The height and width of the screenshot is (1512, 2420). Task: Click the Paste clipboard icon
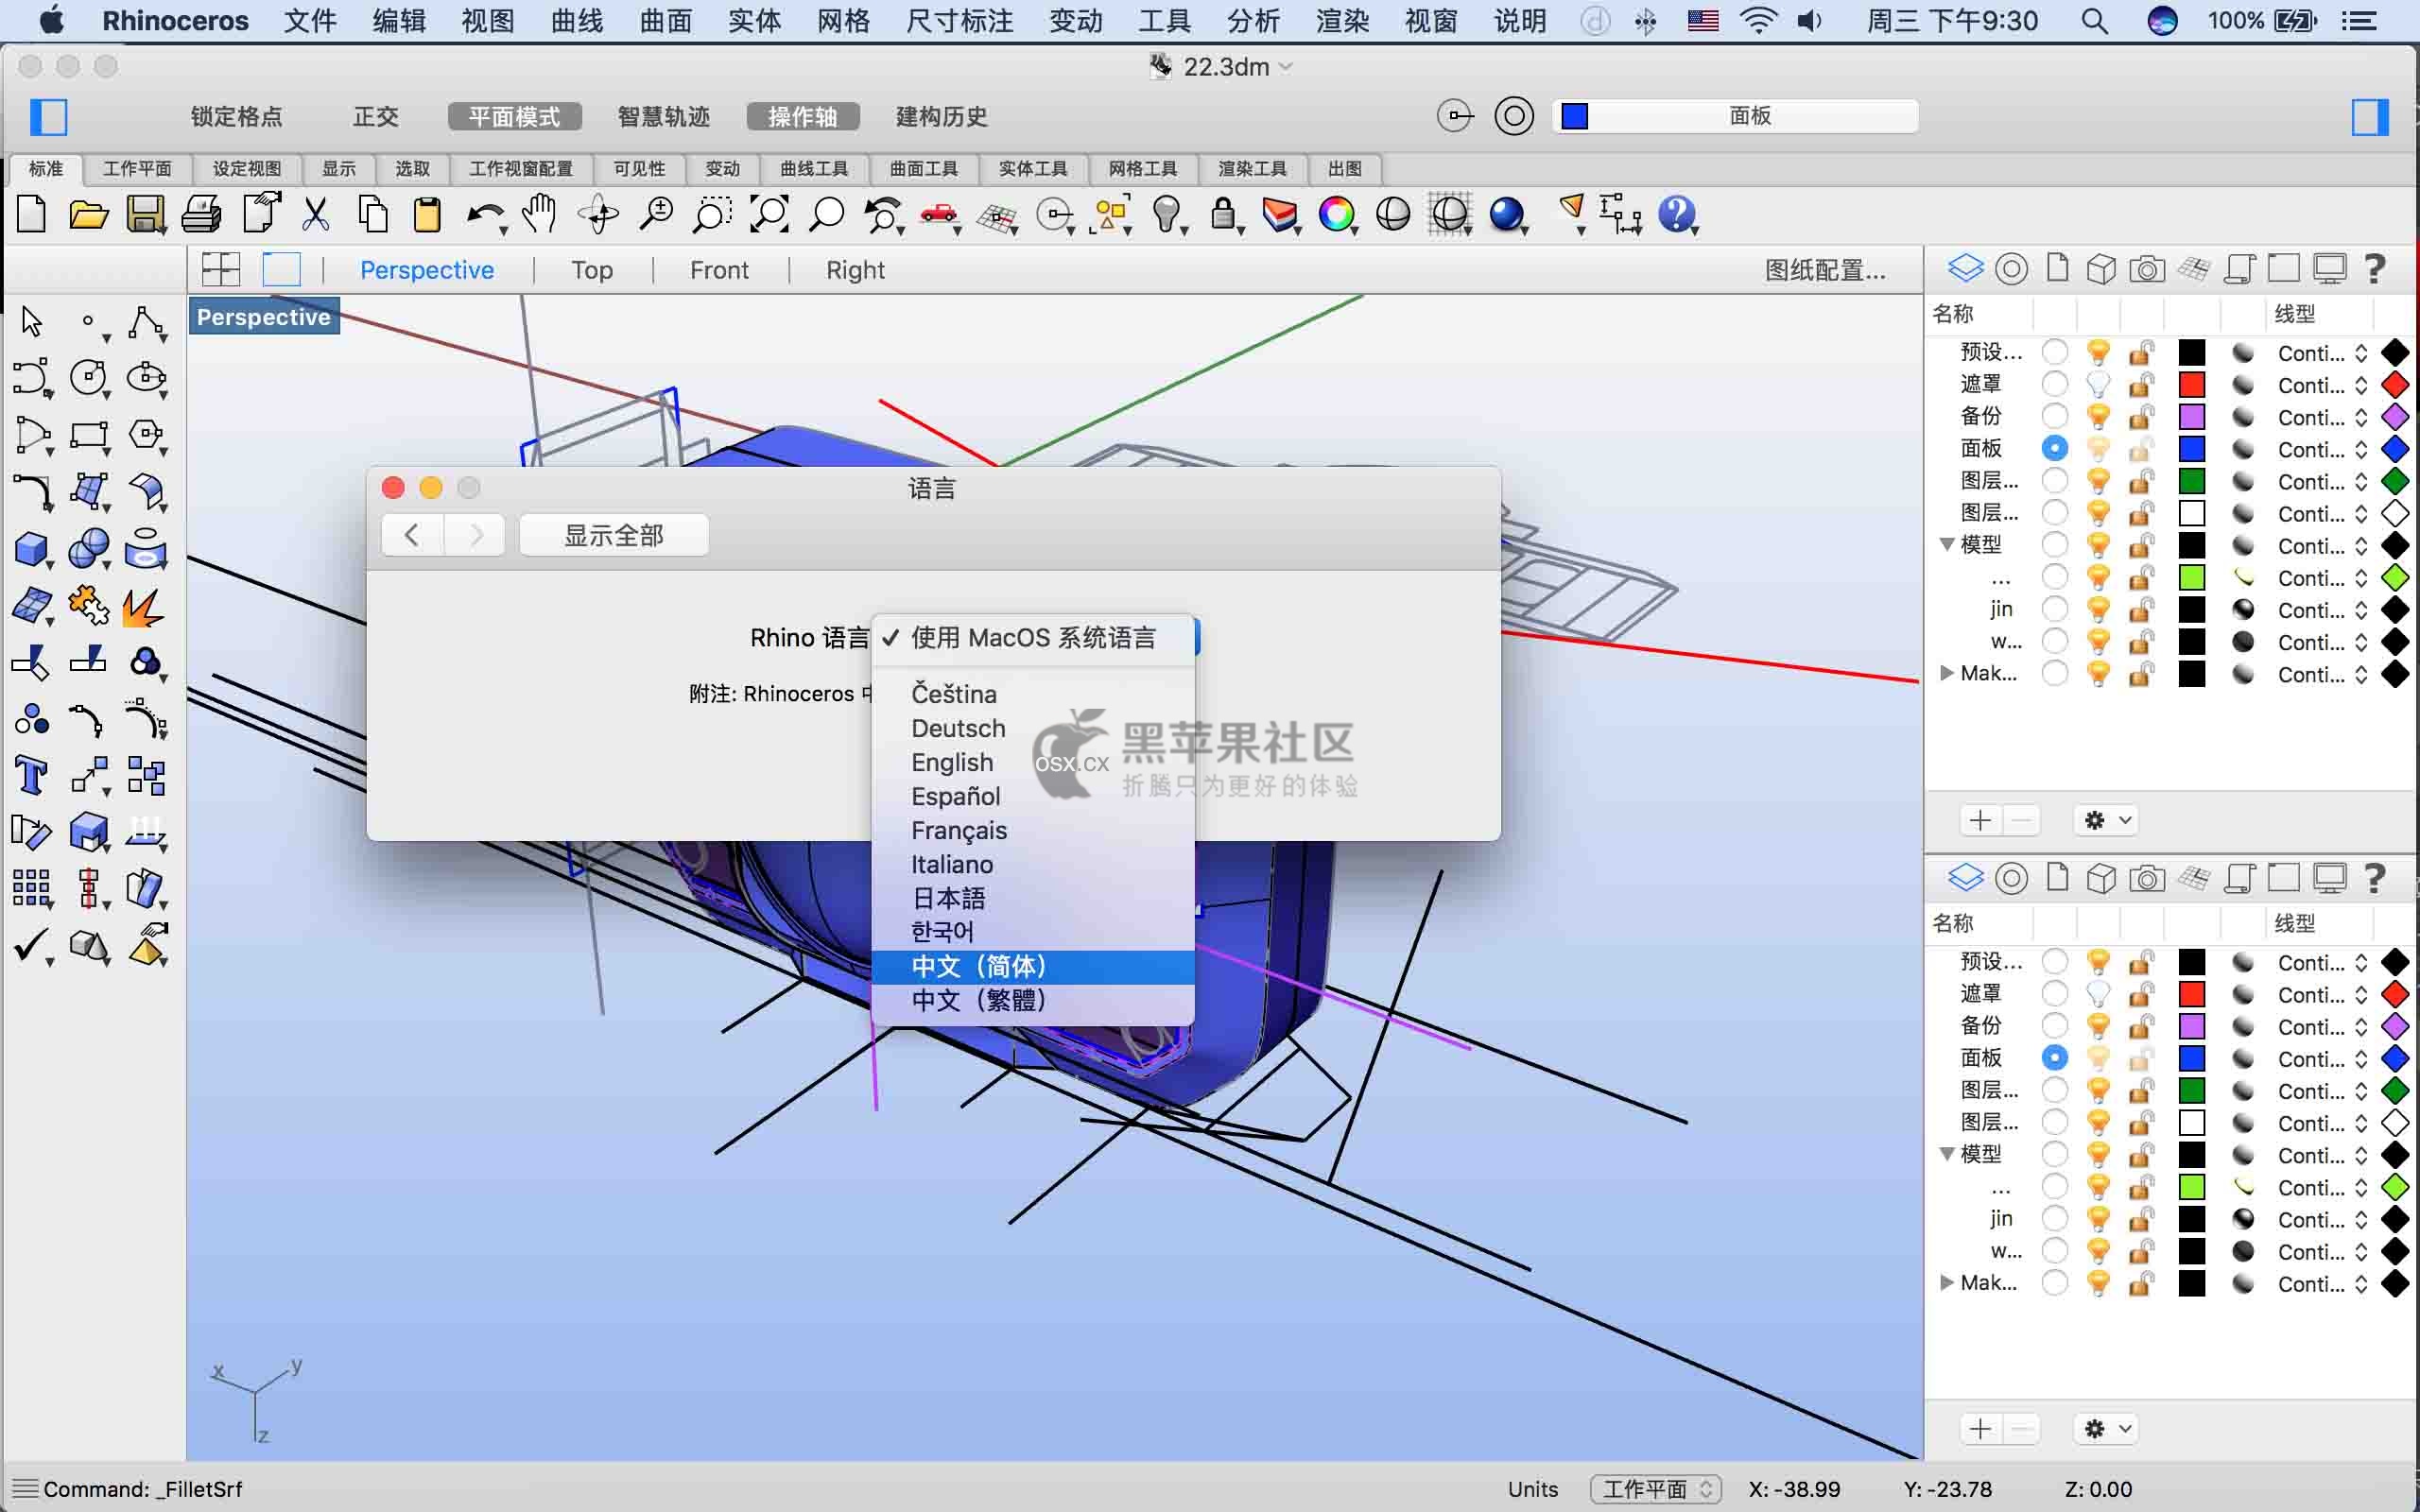pos(428,214)
